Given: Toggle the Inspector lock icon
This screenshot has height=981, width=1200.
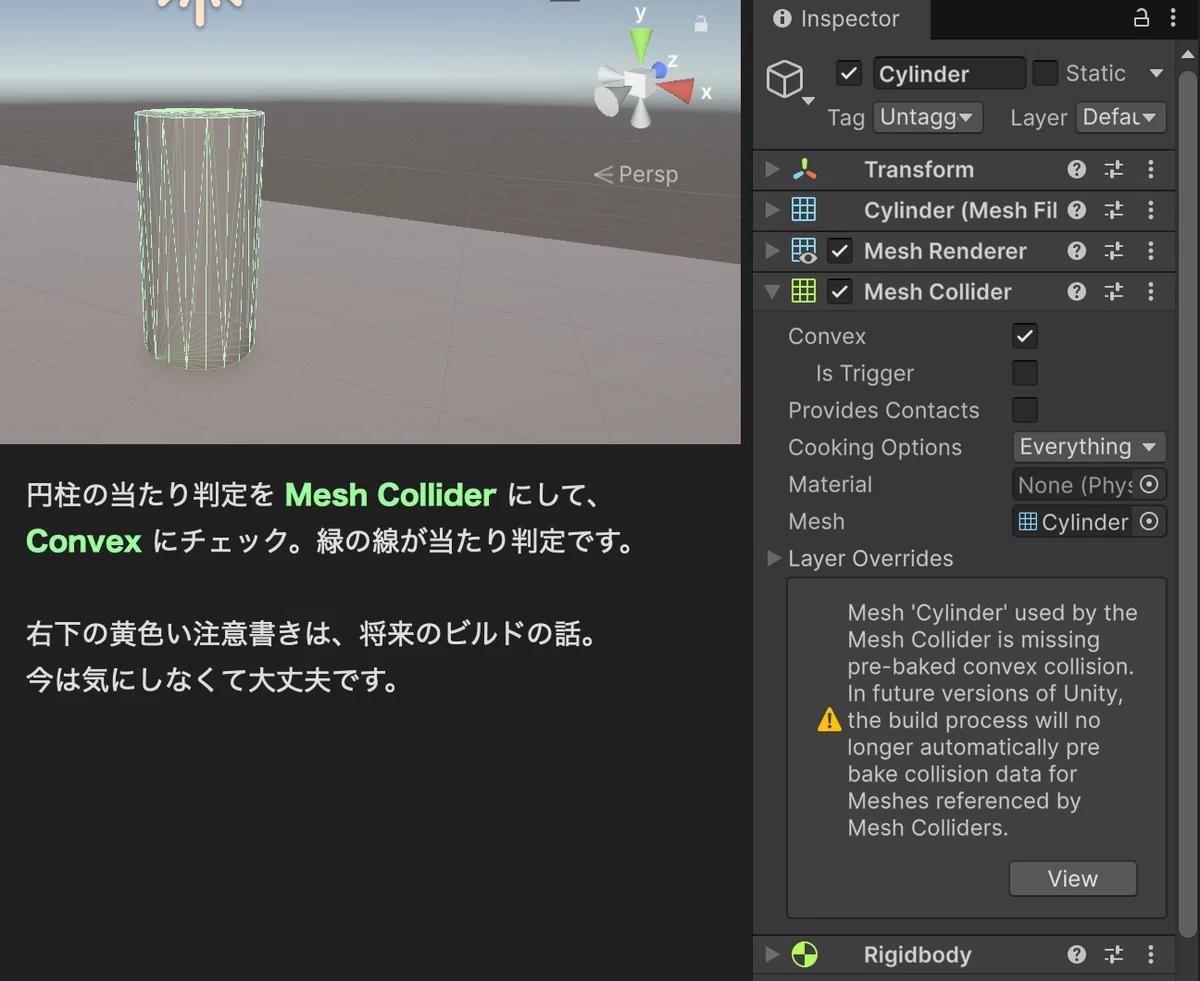Looking at the screenshot, I should (x=1140, y=18).
